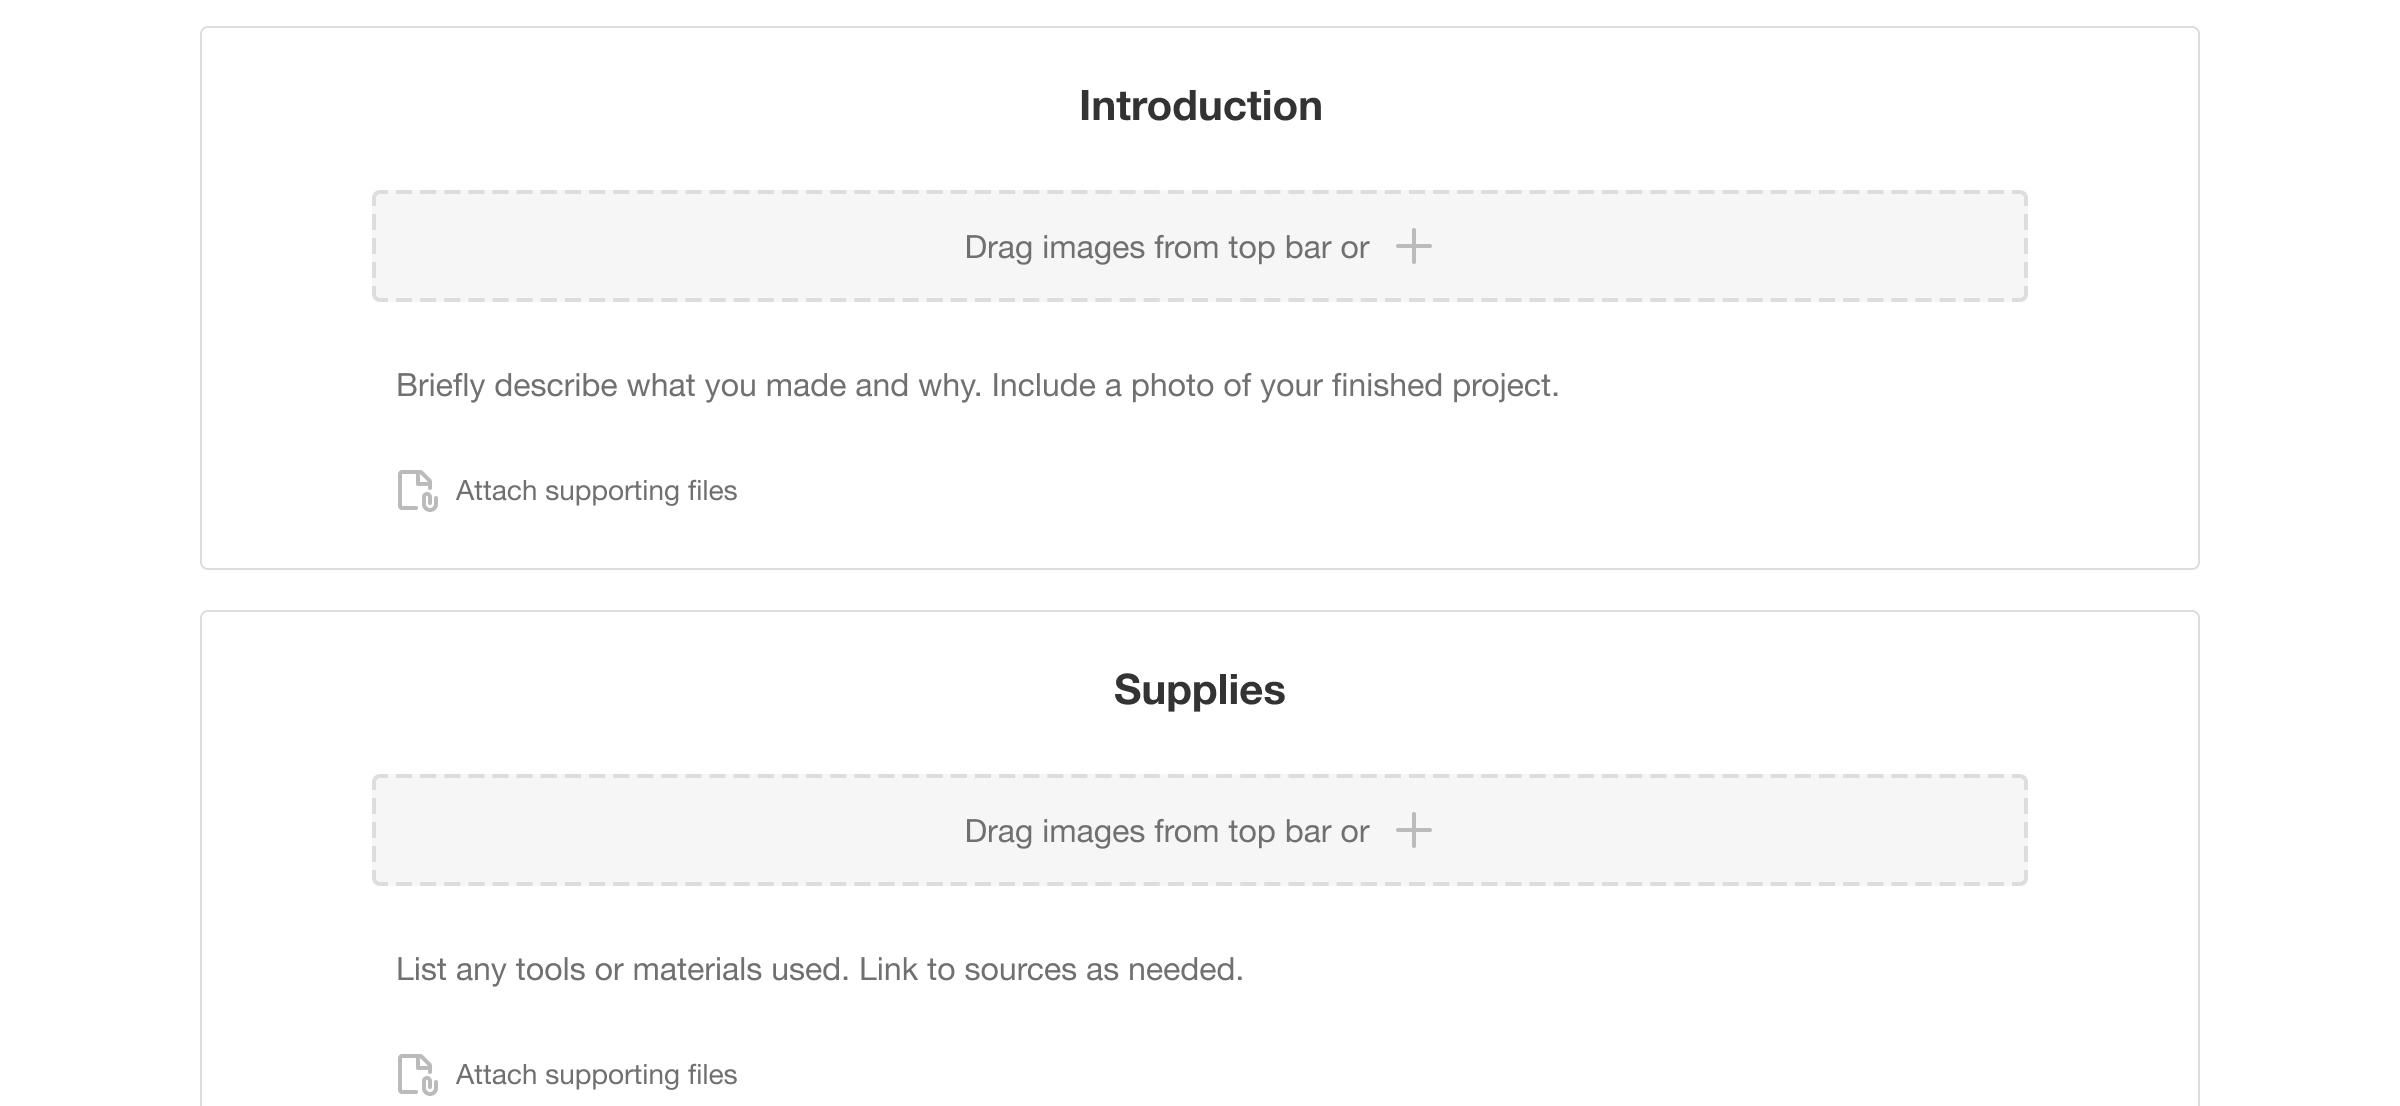Click the "List any tools or materials used" placeholder text
The width and height of the screenshot is (2400, 1106).
pyautogui.click(x=820, y=968)
